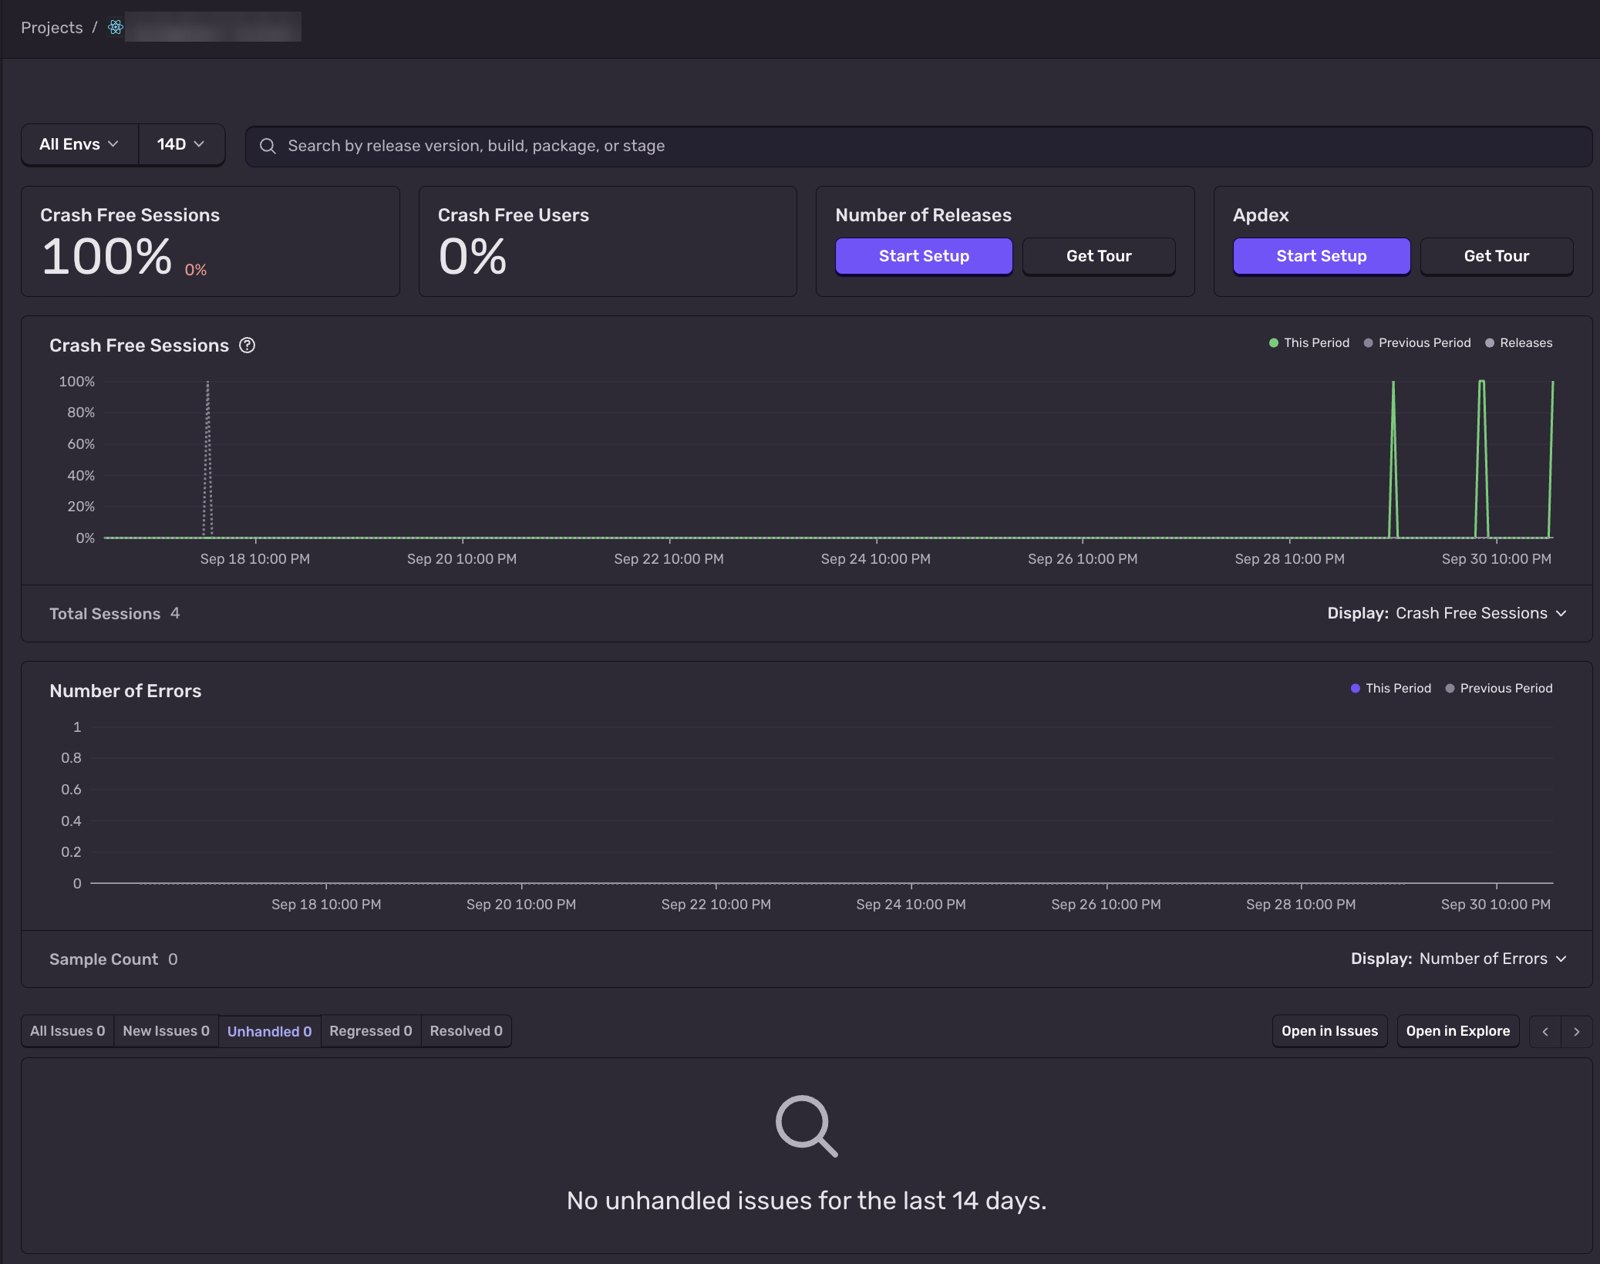Focus the release version search field
The image size is (1600, 1264).
coord(919,146)
